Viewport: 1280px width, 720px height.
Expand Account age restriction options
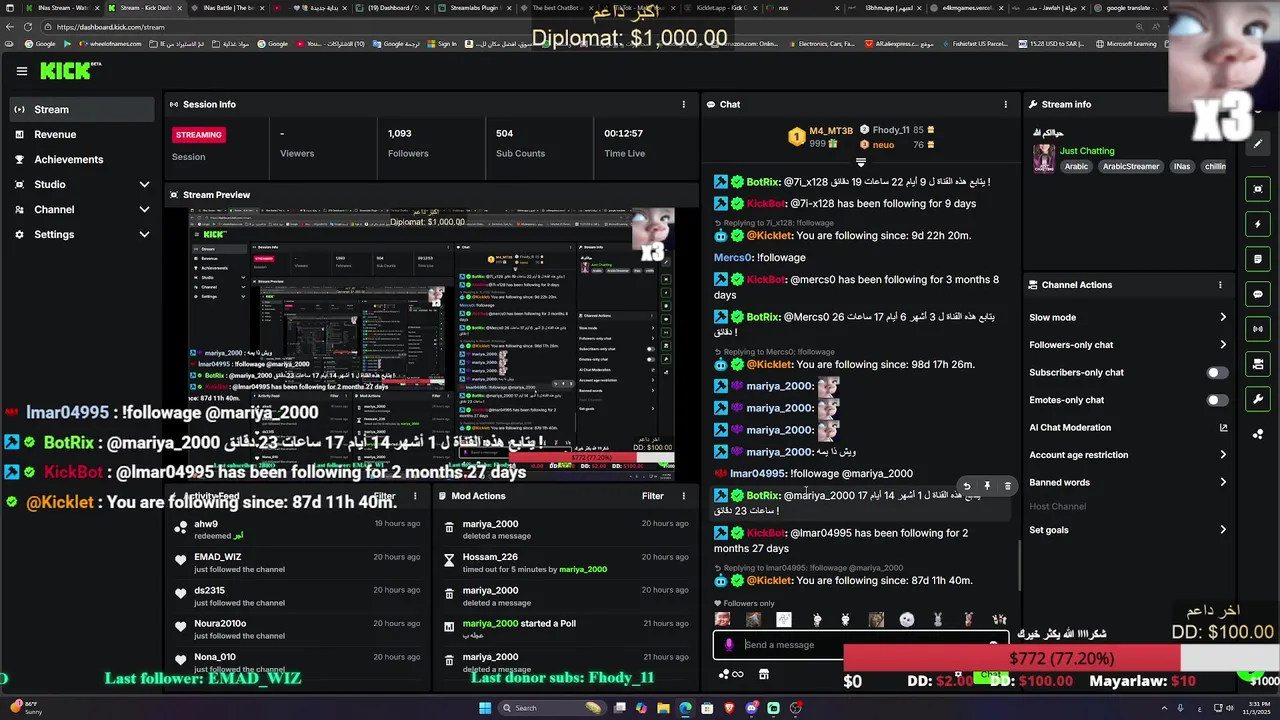(1128, 455)
